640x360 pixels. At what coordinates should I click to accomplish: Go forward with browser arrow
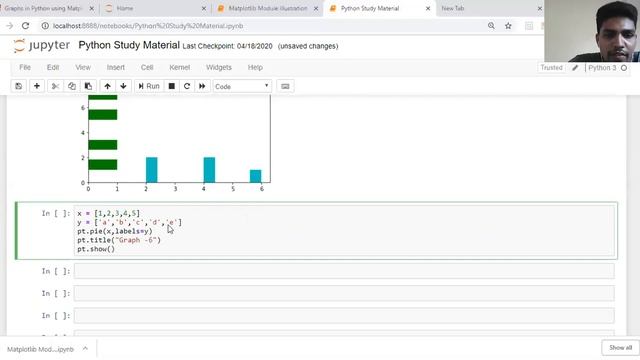[x=9, y=26]
